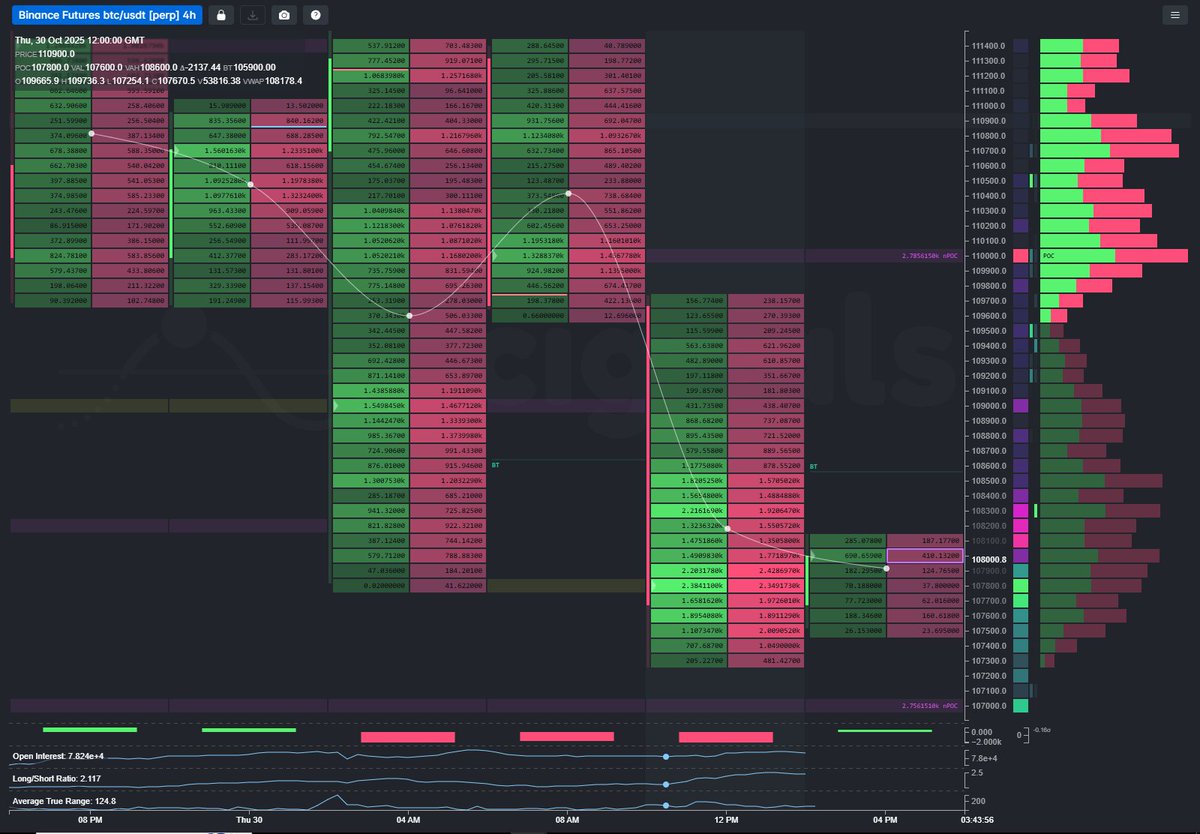Save the chart using the download icon

click(x=254, y=15)
